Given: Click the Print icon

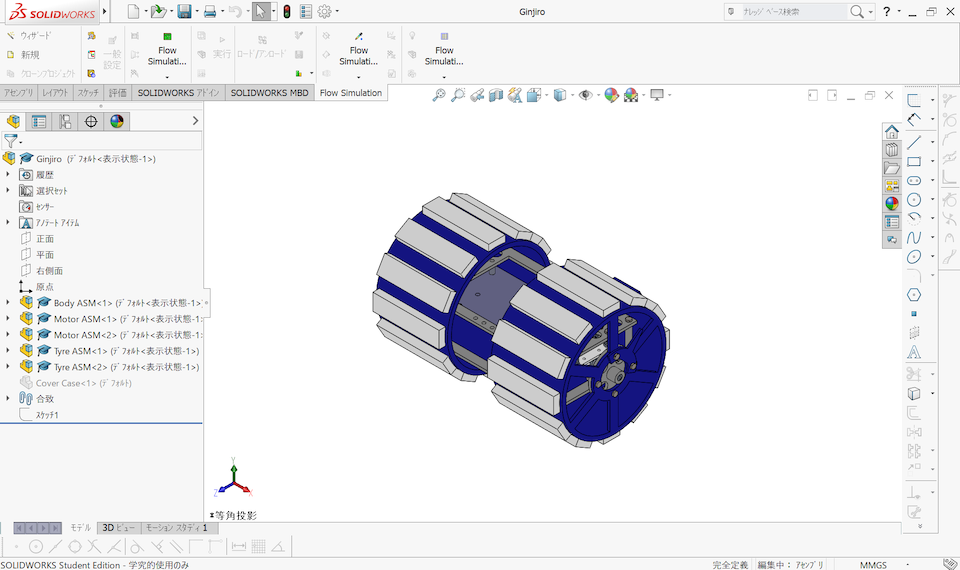Looking at the screenshot, I should click(x=209, y=11).
